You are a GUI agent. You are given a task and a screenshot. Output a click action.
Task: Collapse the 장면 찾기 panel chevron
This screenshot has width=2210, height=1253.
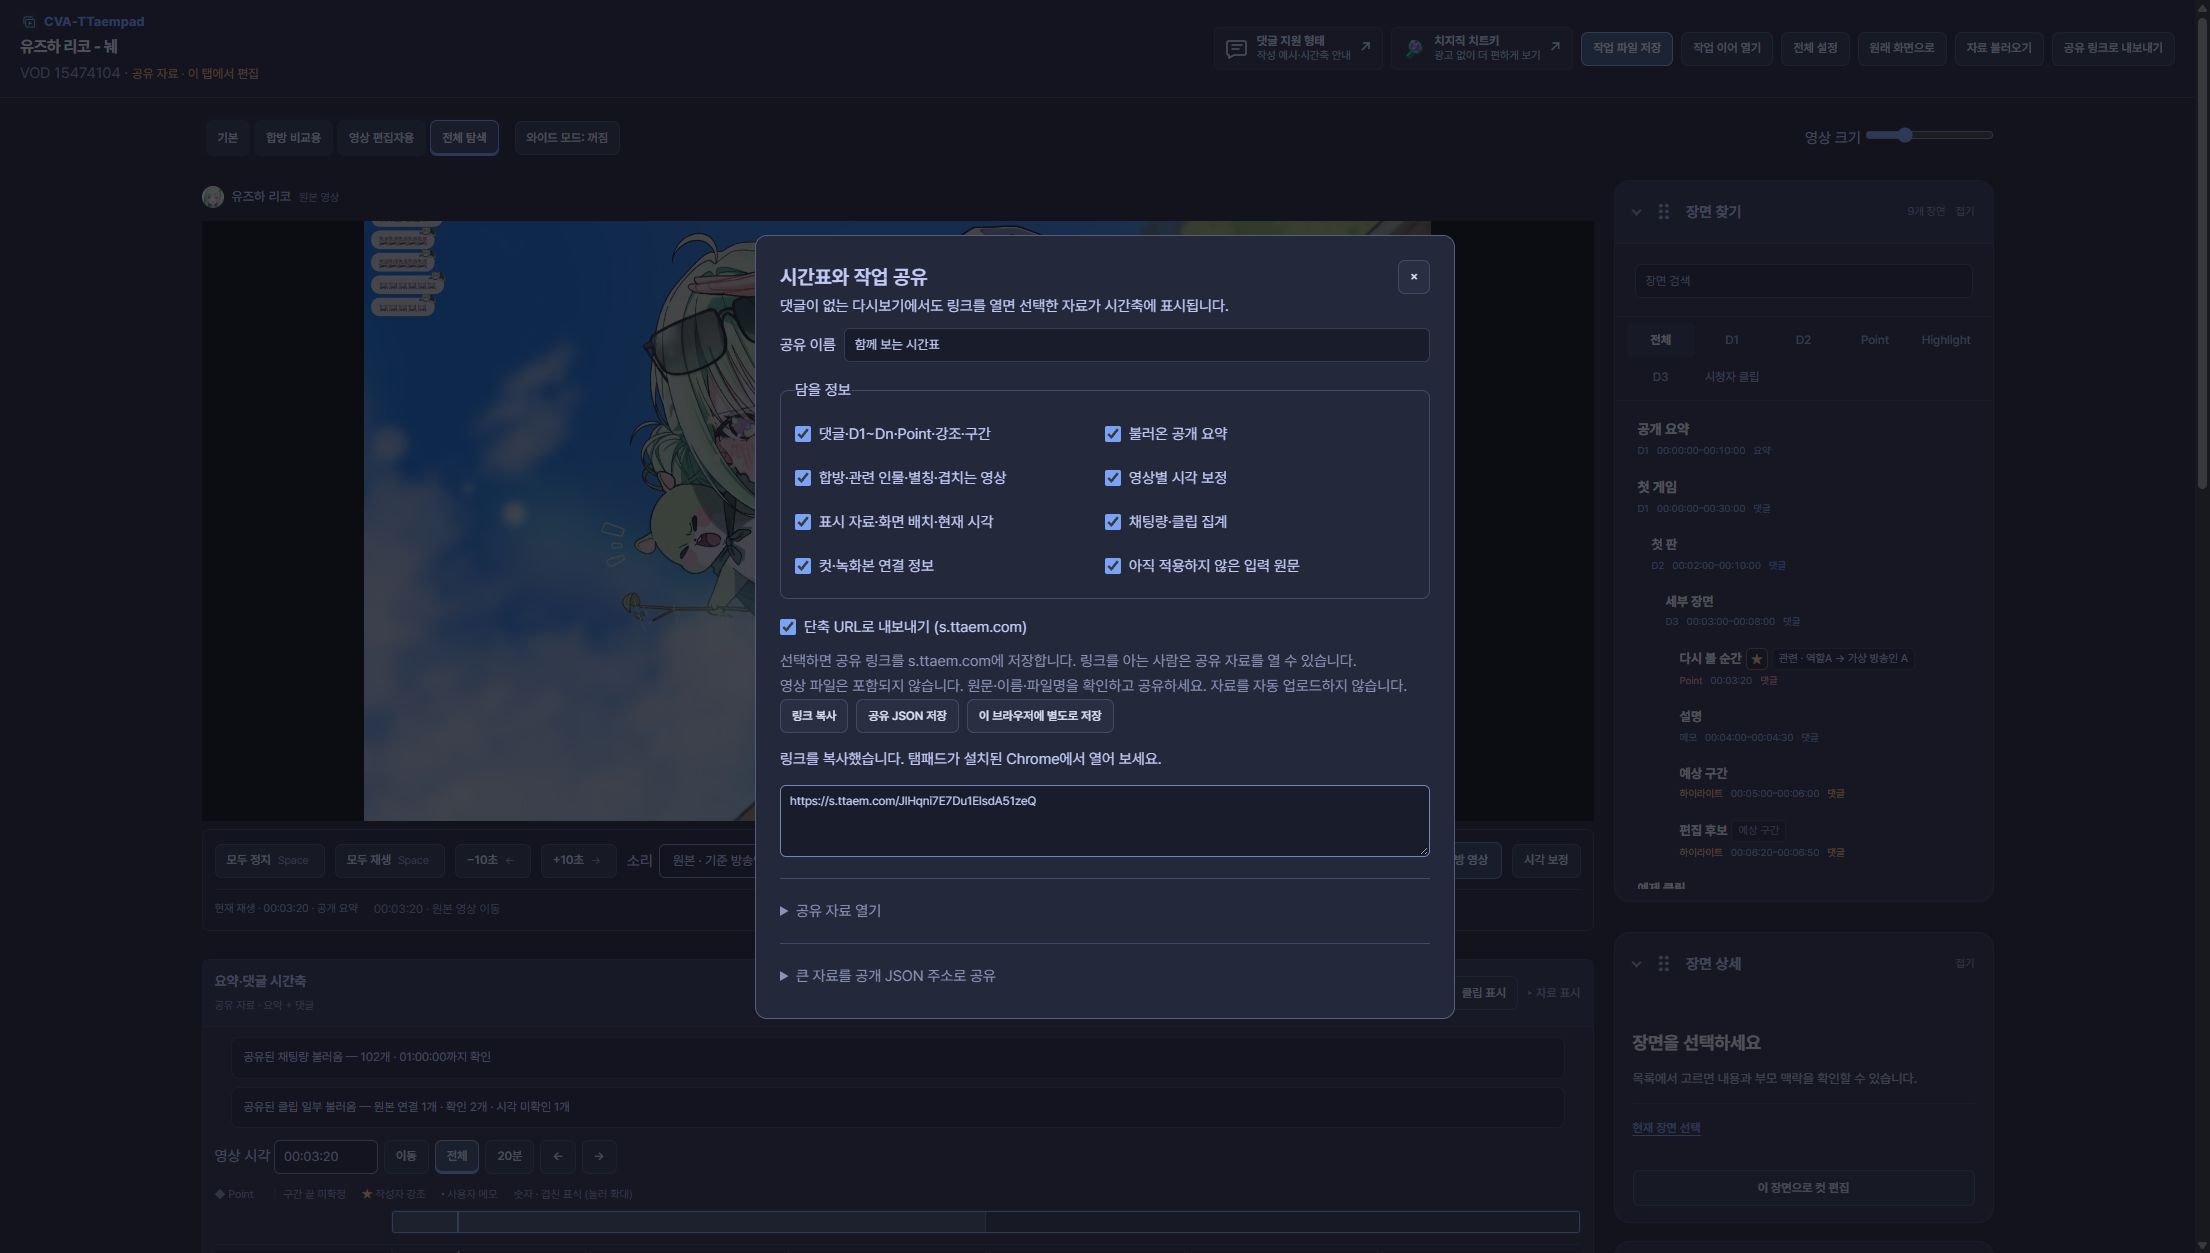(x=1636, y=212)
